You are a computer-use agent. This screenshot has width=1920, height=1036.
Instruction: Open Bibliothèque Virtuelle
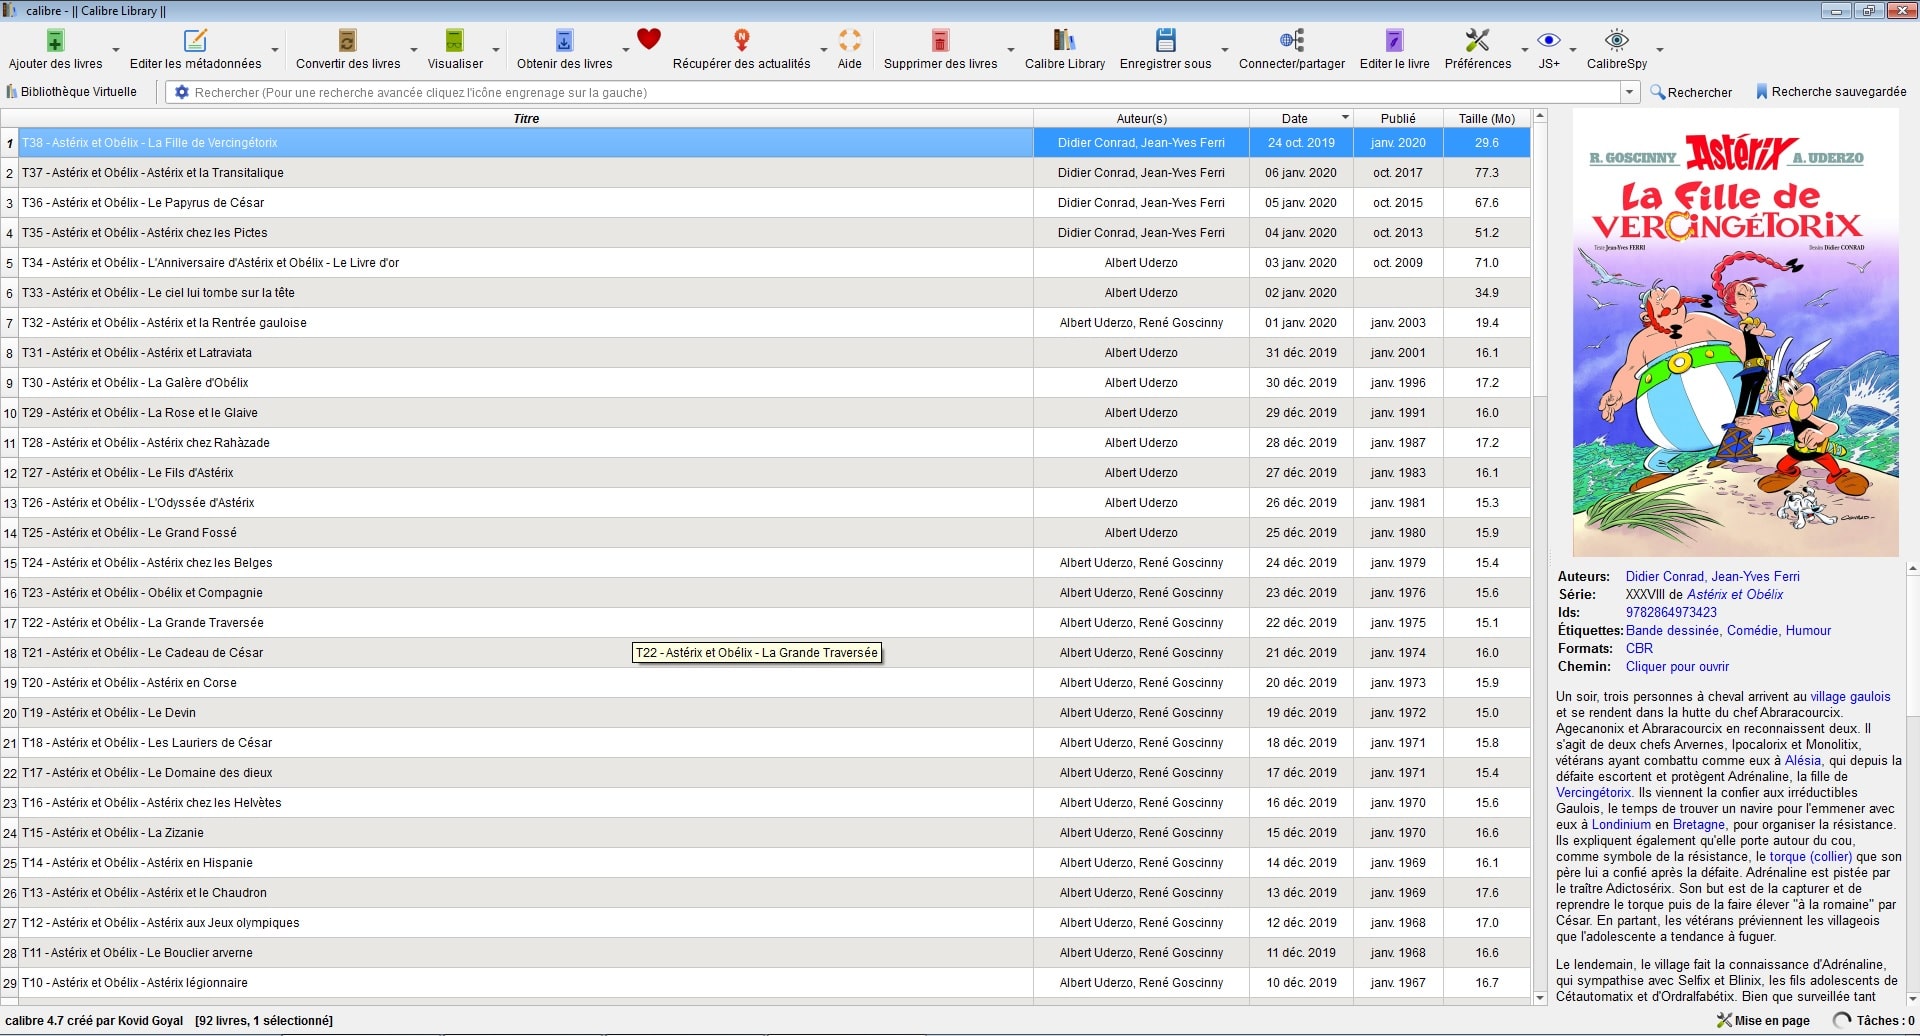coord(71,92)
